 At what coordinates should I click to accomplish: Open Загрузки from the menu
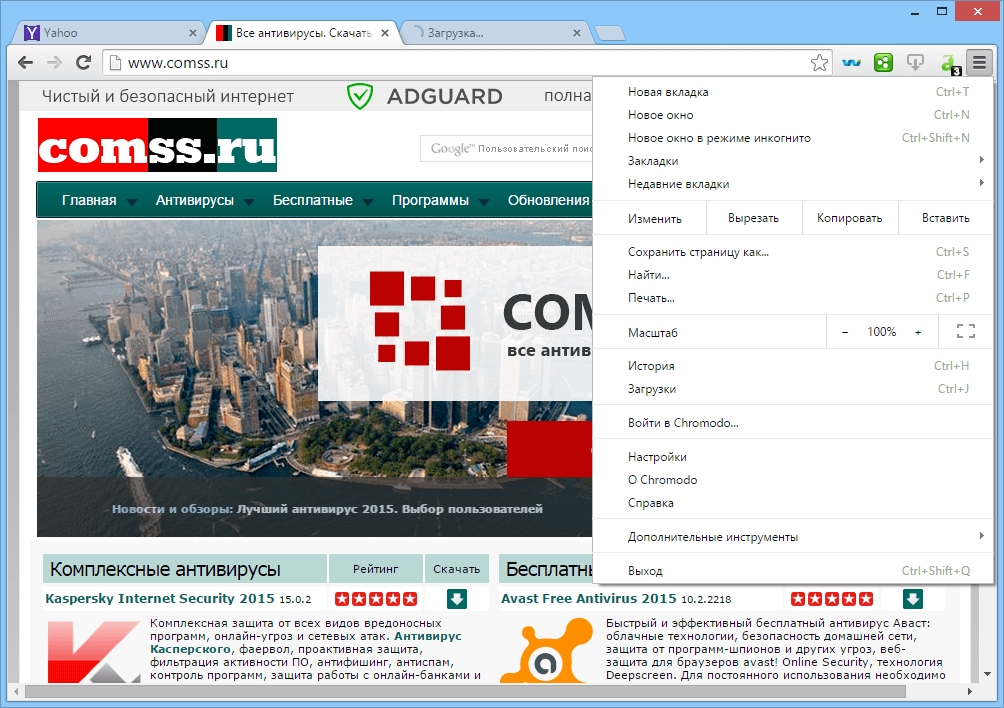coord(794,389)
